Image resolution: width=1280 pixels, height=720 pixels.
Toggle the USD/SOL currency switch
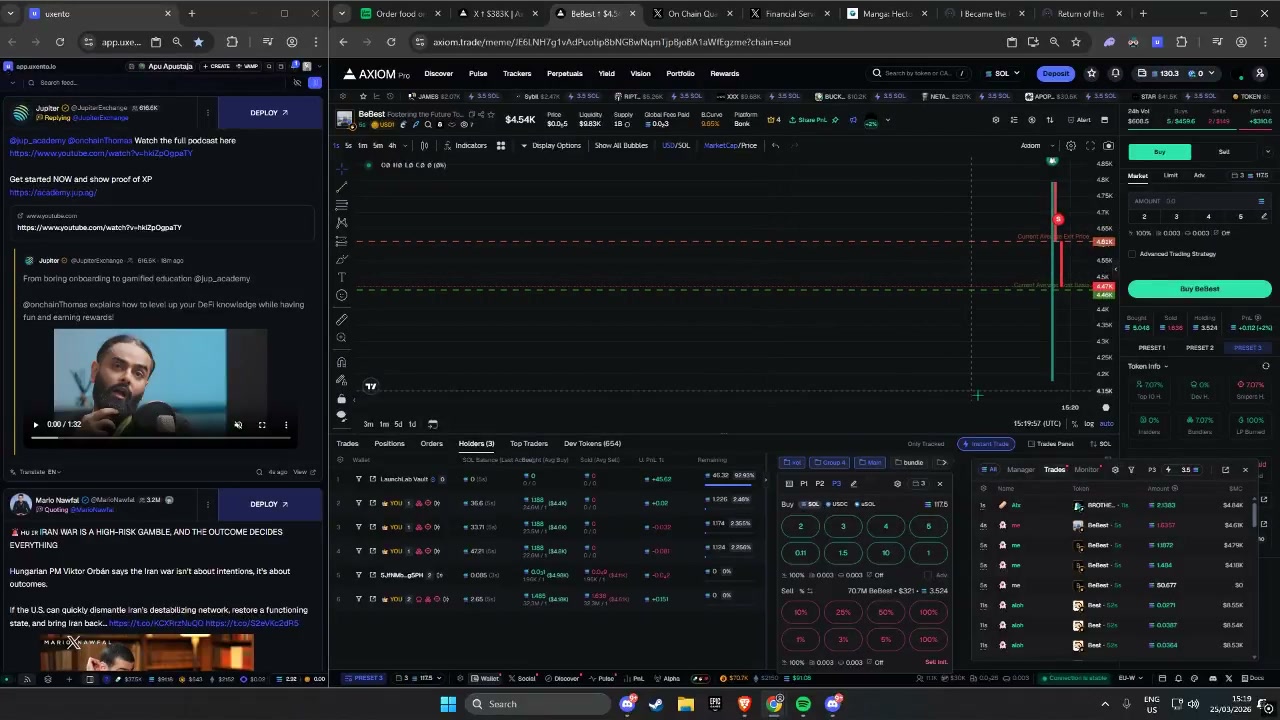(x=676, y=146)
